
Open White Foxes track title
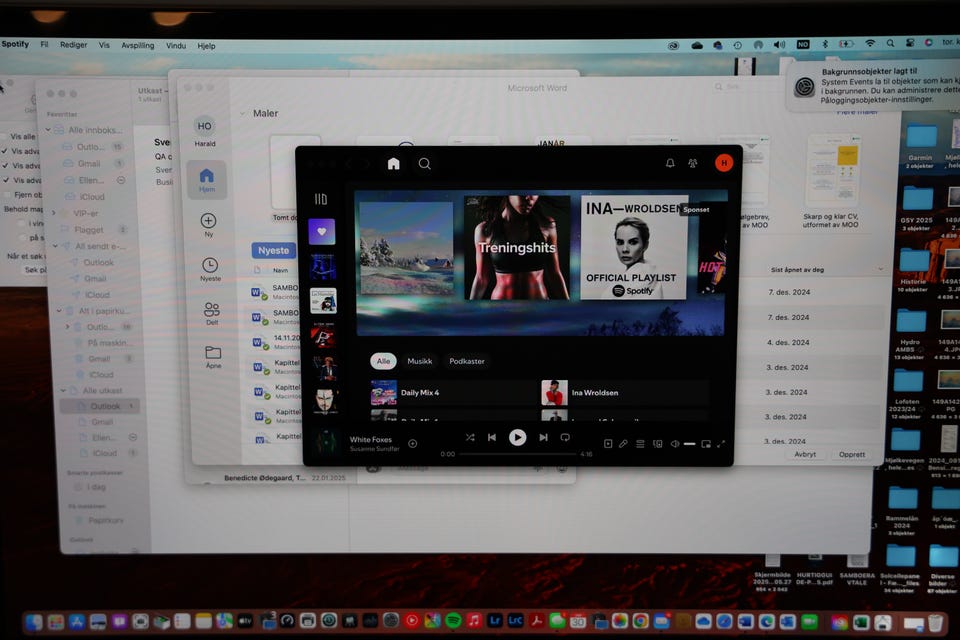(370, 439)
